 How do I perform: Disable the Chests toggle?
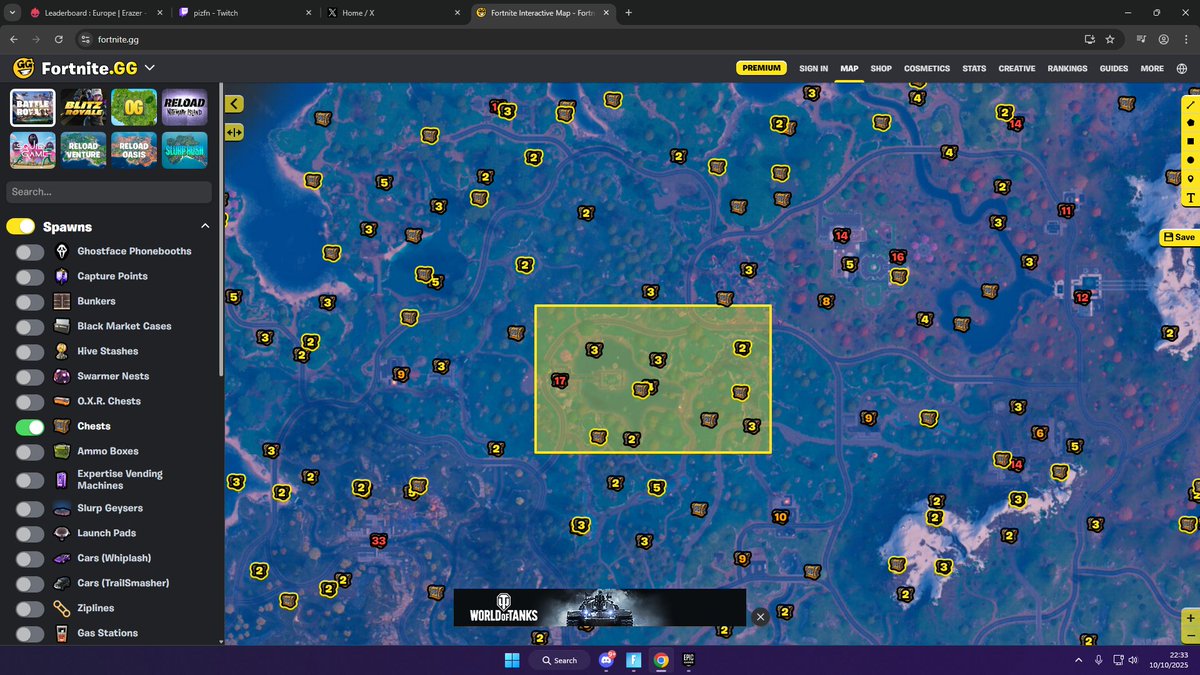pos(30,427)
